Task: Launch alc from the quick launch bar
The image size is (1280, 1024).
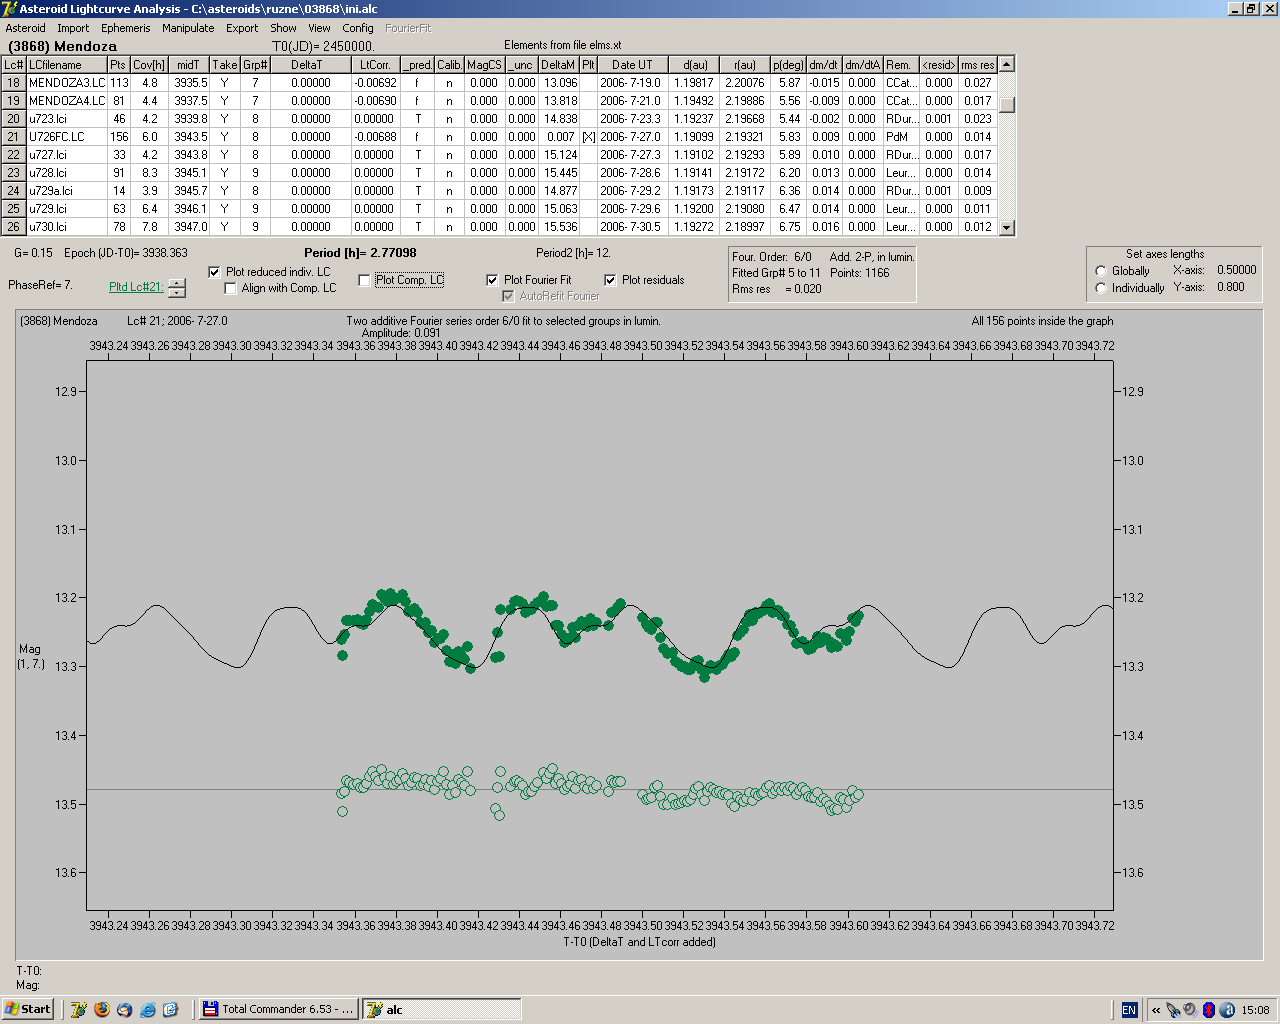Action: pyautogui.click(x=78, y=1010)
